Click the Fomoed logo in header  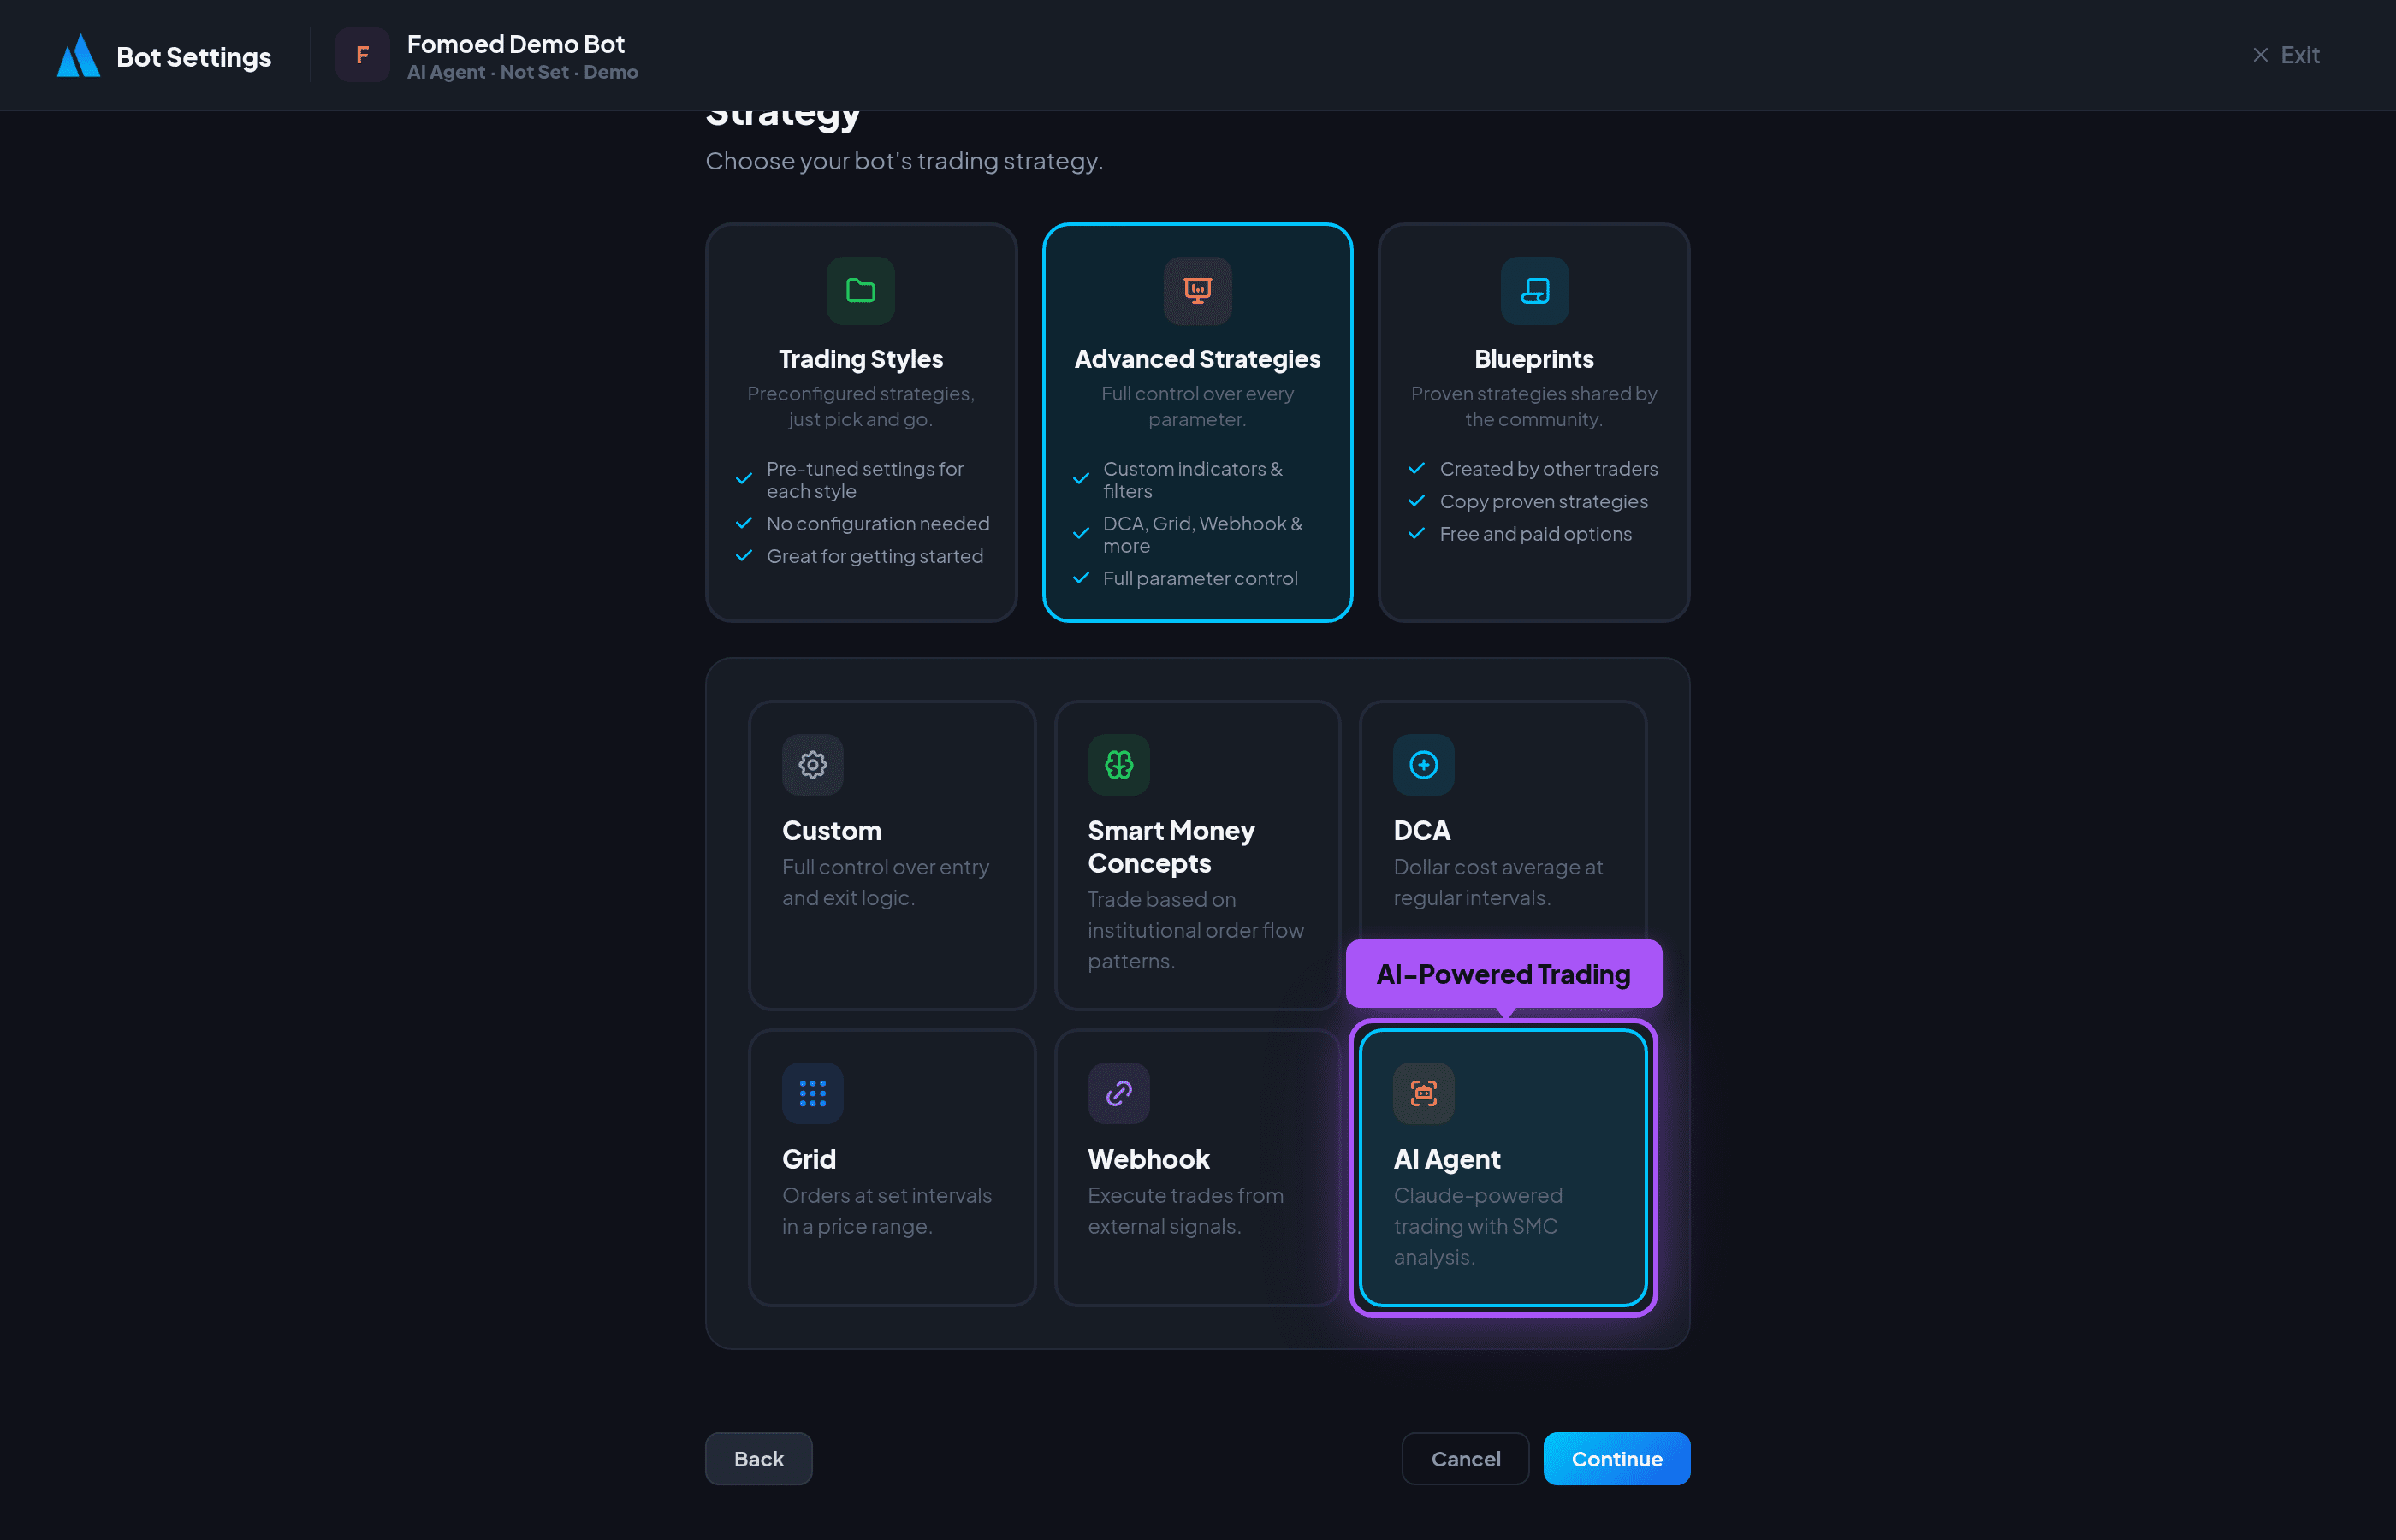pos(78,56)
